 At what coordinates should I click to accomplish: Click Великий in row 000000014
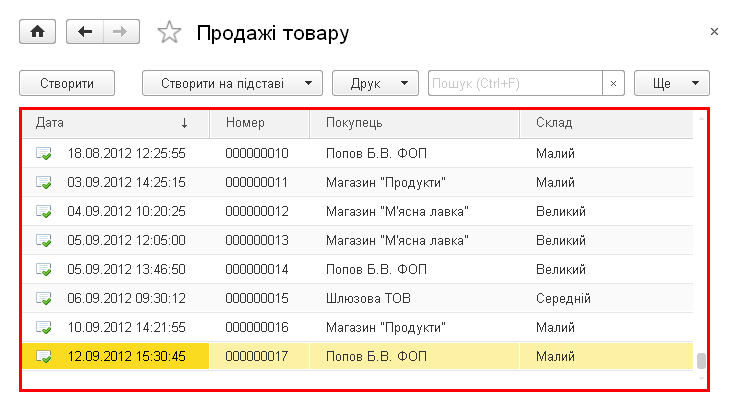(561, 270)
